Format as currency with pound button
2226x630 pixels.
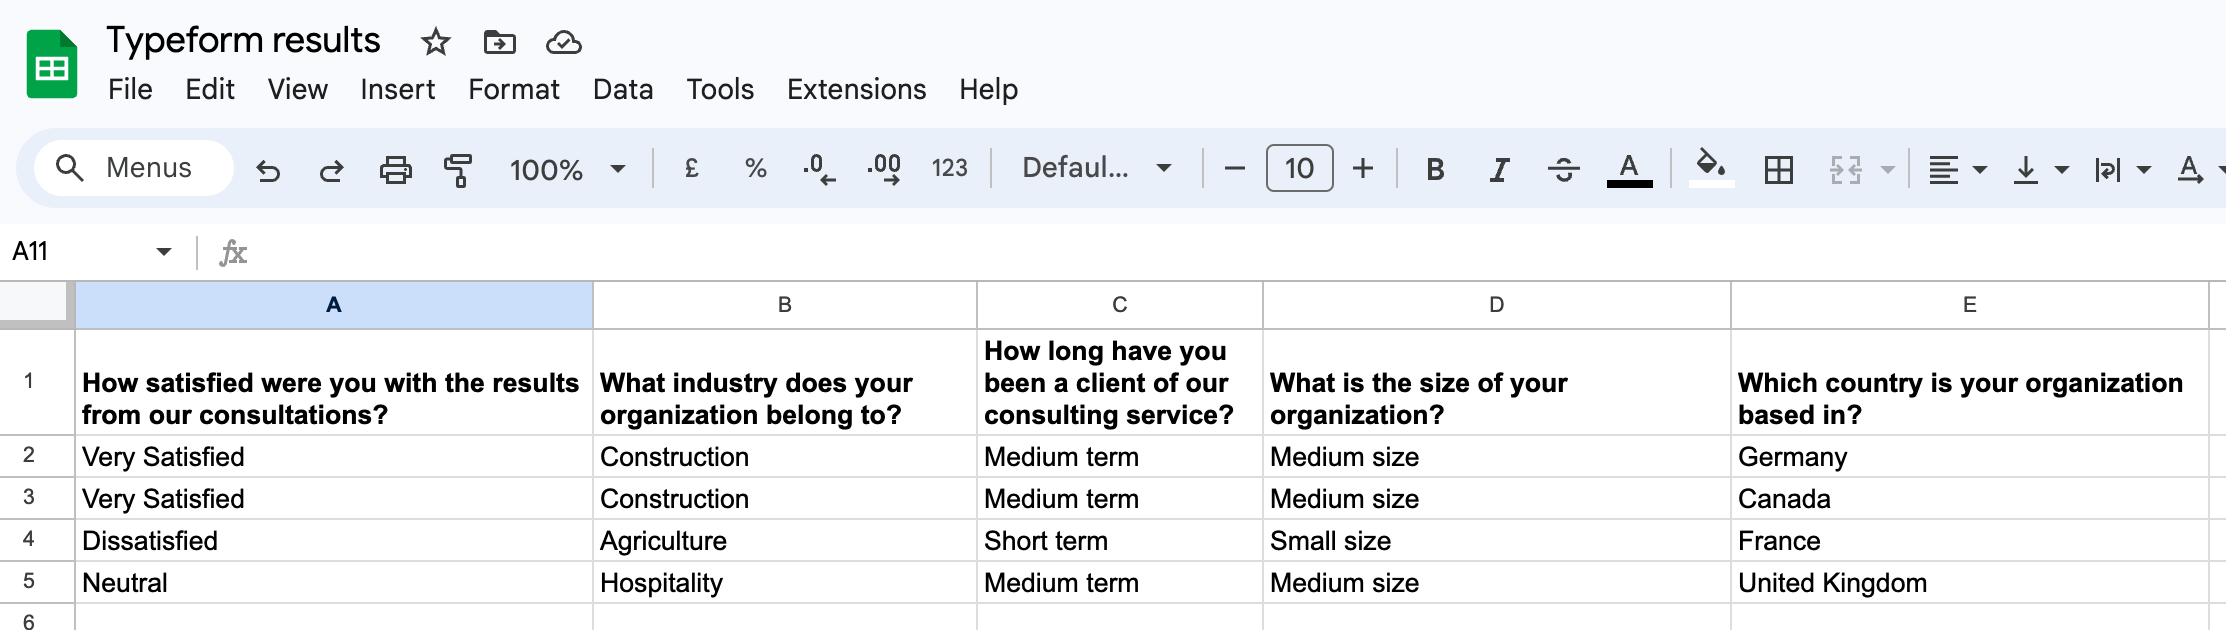691,168
